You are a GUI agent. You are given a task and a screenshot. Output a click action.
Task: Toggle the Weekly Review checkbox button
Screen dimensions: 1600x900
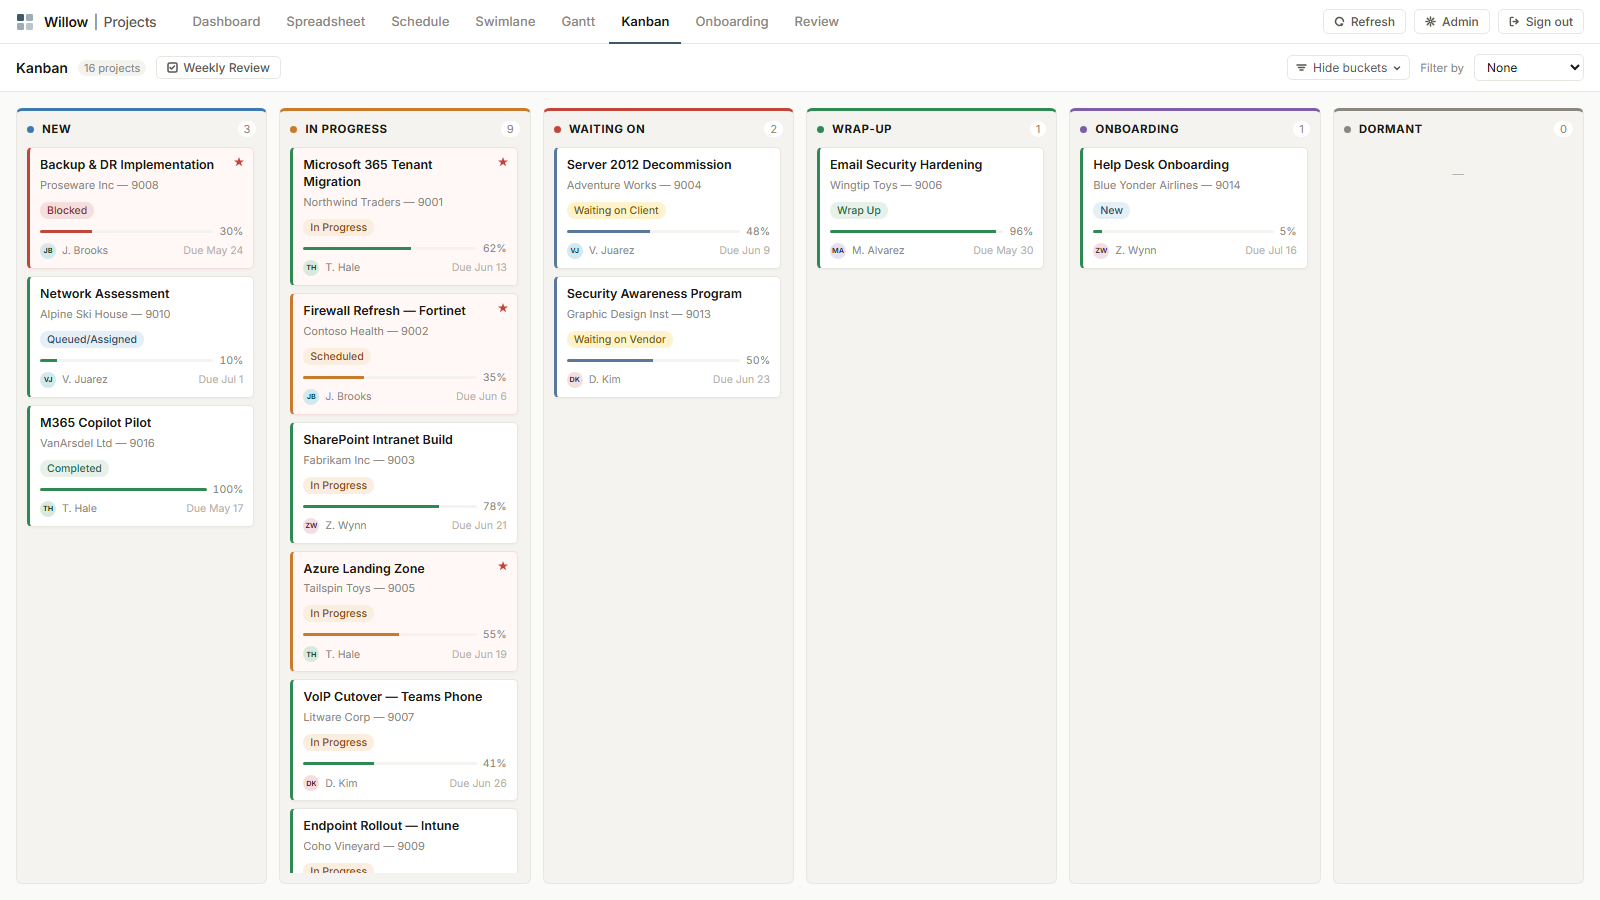(218, 68)
